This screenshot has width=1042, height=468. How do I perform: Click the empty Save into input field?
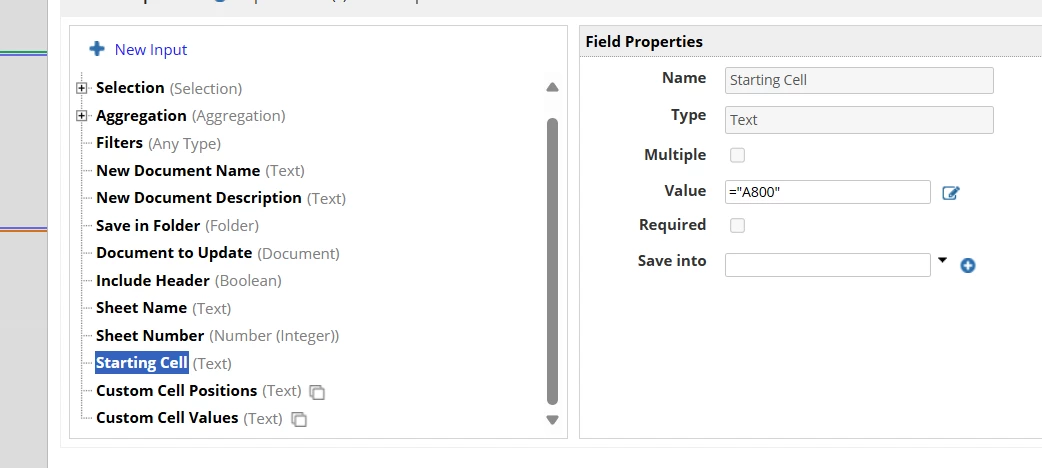tap(827, 265)
